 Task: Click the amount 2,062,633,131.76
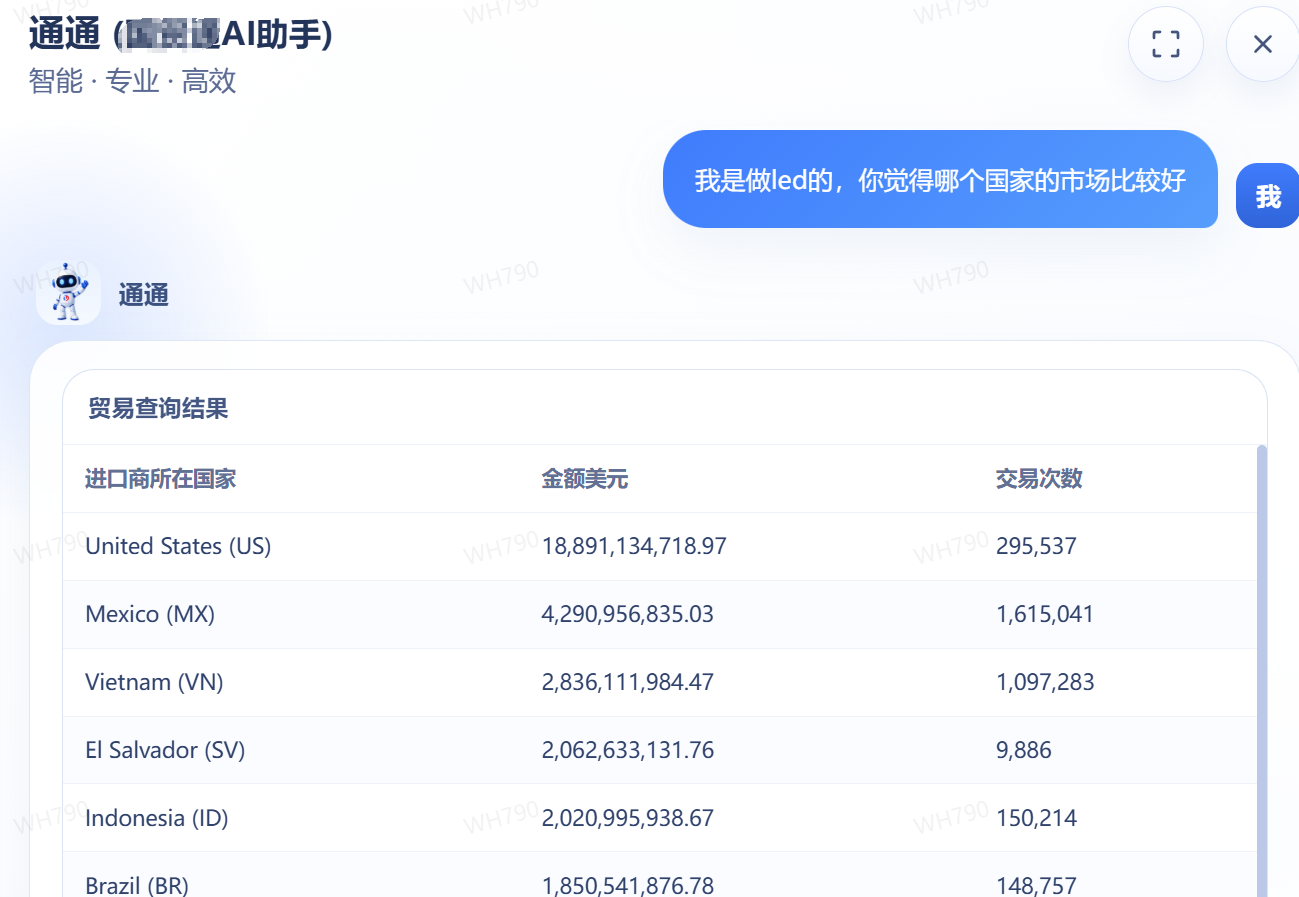[628, 750]
